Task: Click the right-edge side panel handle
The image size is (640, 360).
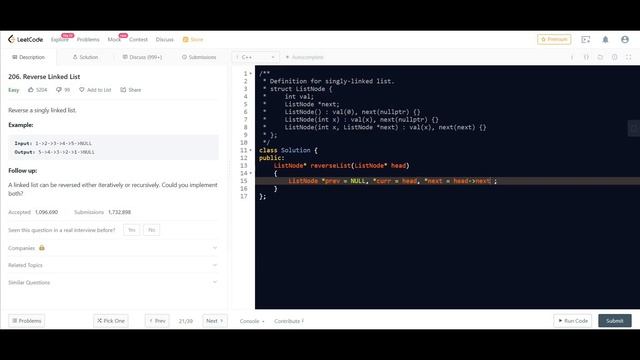Action: coord(633,128)
